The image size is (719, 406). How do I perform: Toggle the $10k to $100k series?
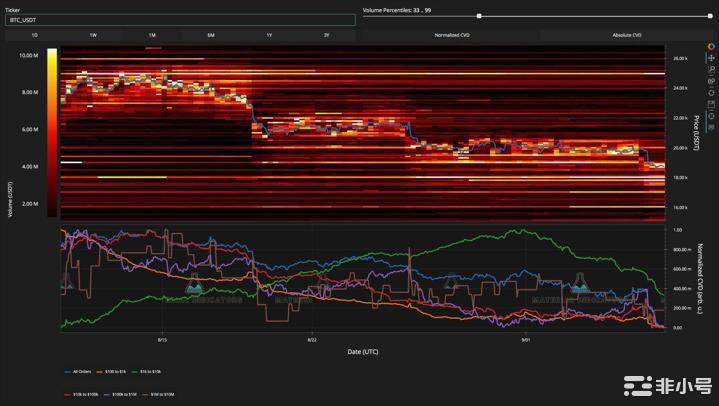pyautogui.click(x=83, y=396)
